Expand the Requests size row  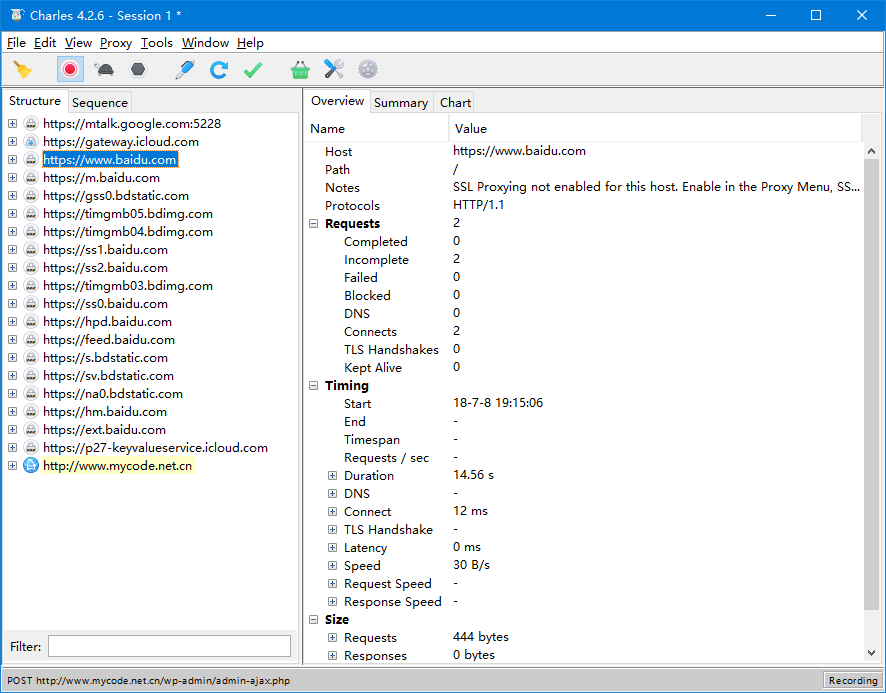[x=332, y=638]
